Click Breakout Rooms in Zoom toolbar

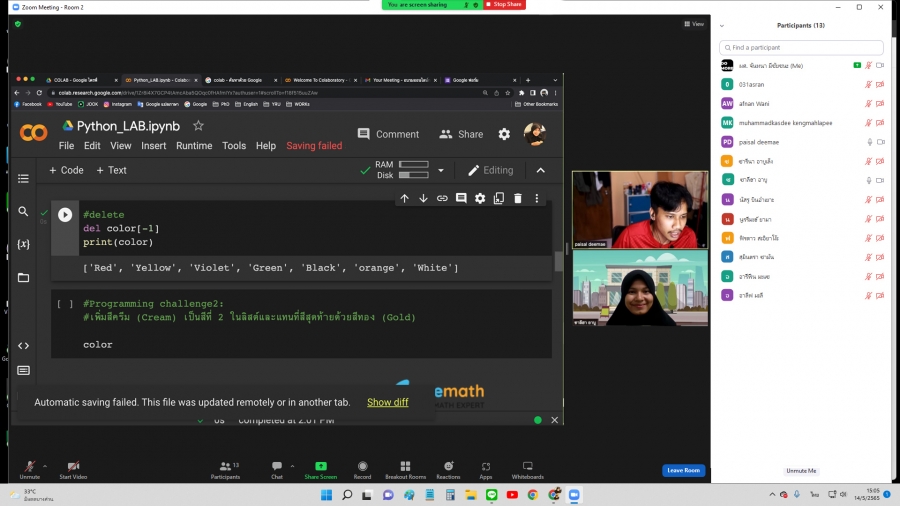405,470
